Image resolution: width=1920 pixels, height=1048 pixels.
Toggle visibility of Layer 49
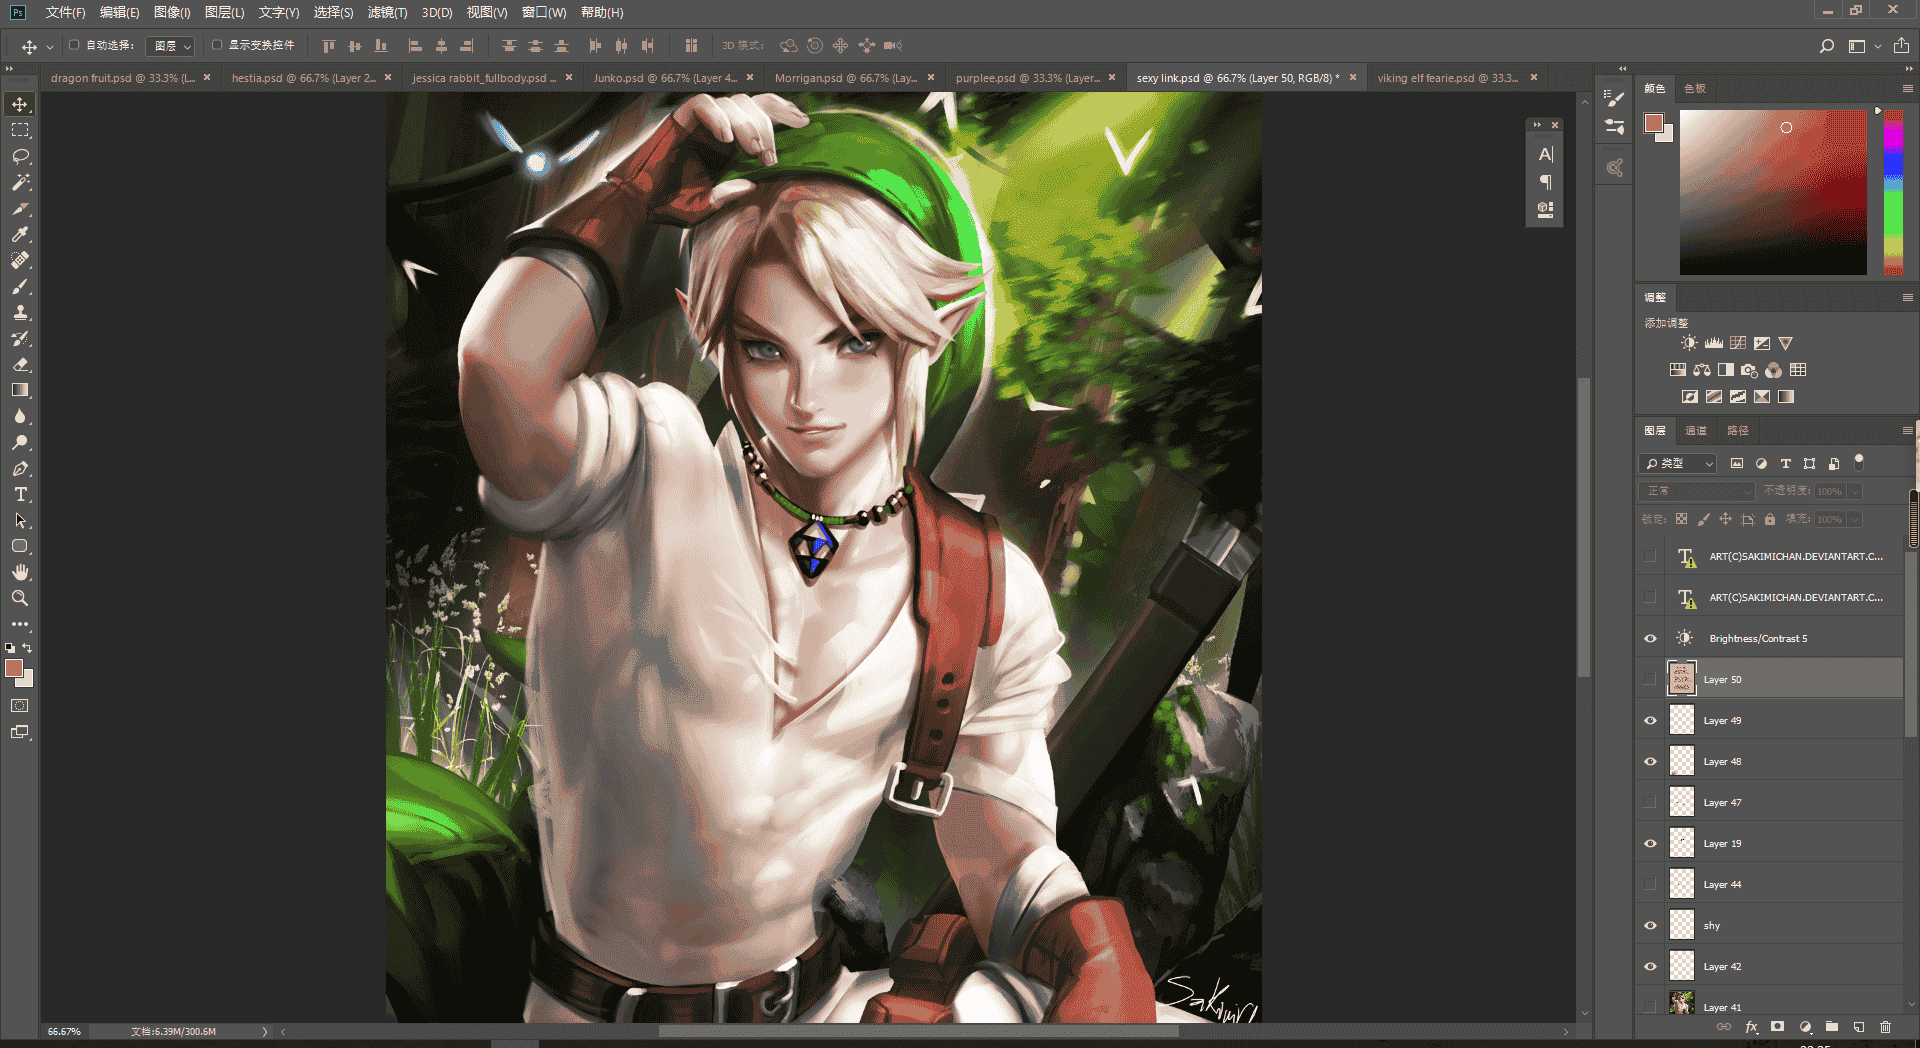pos(1650,720)
